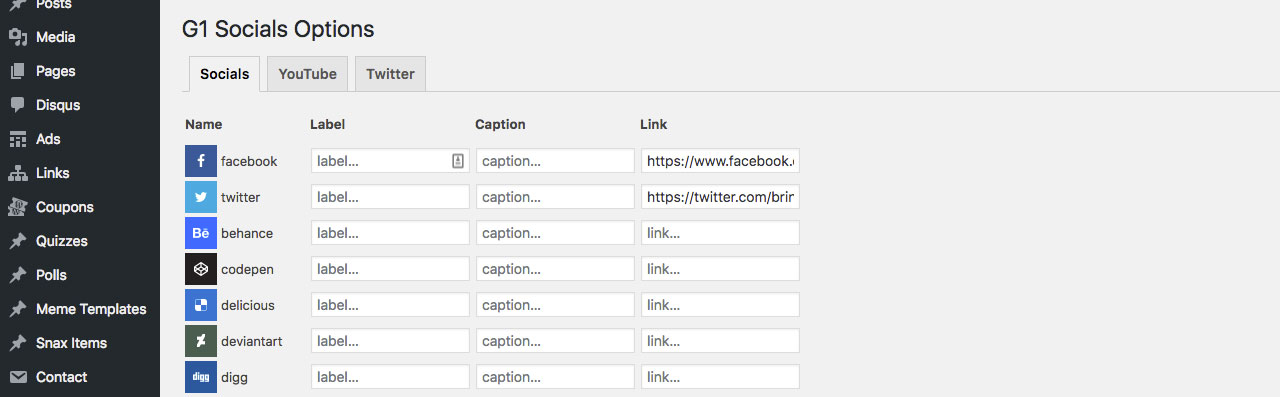Click the behance label input field
The height and width of the screenshot is (397, 1280).
390,233
